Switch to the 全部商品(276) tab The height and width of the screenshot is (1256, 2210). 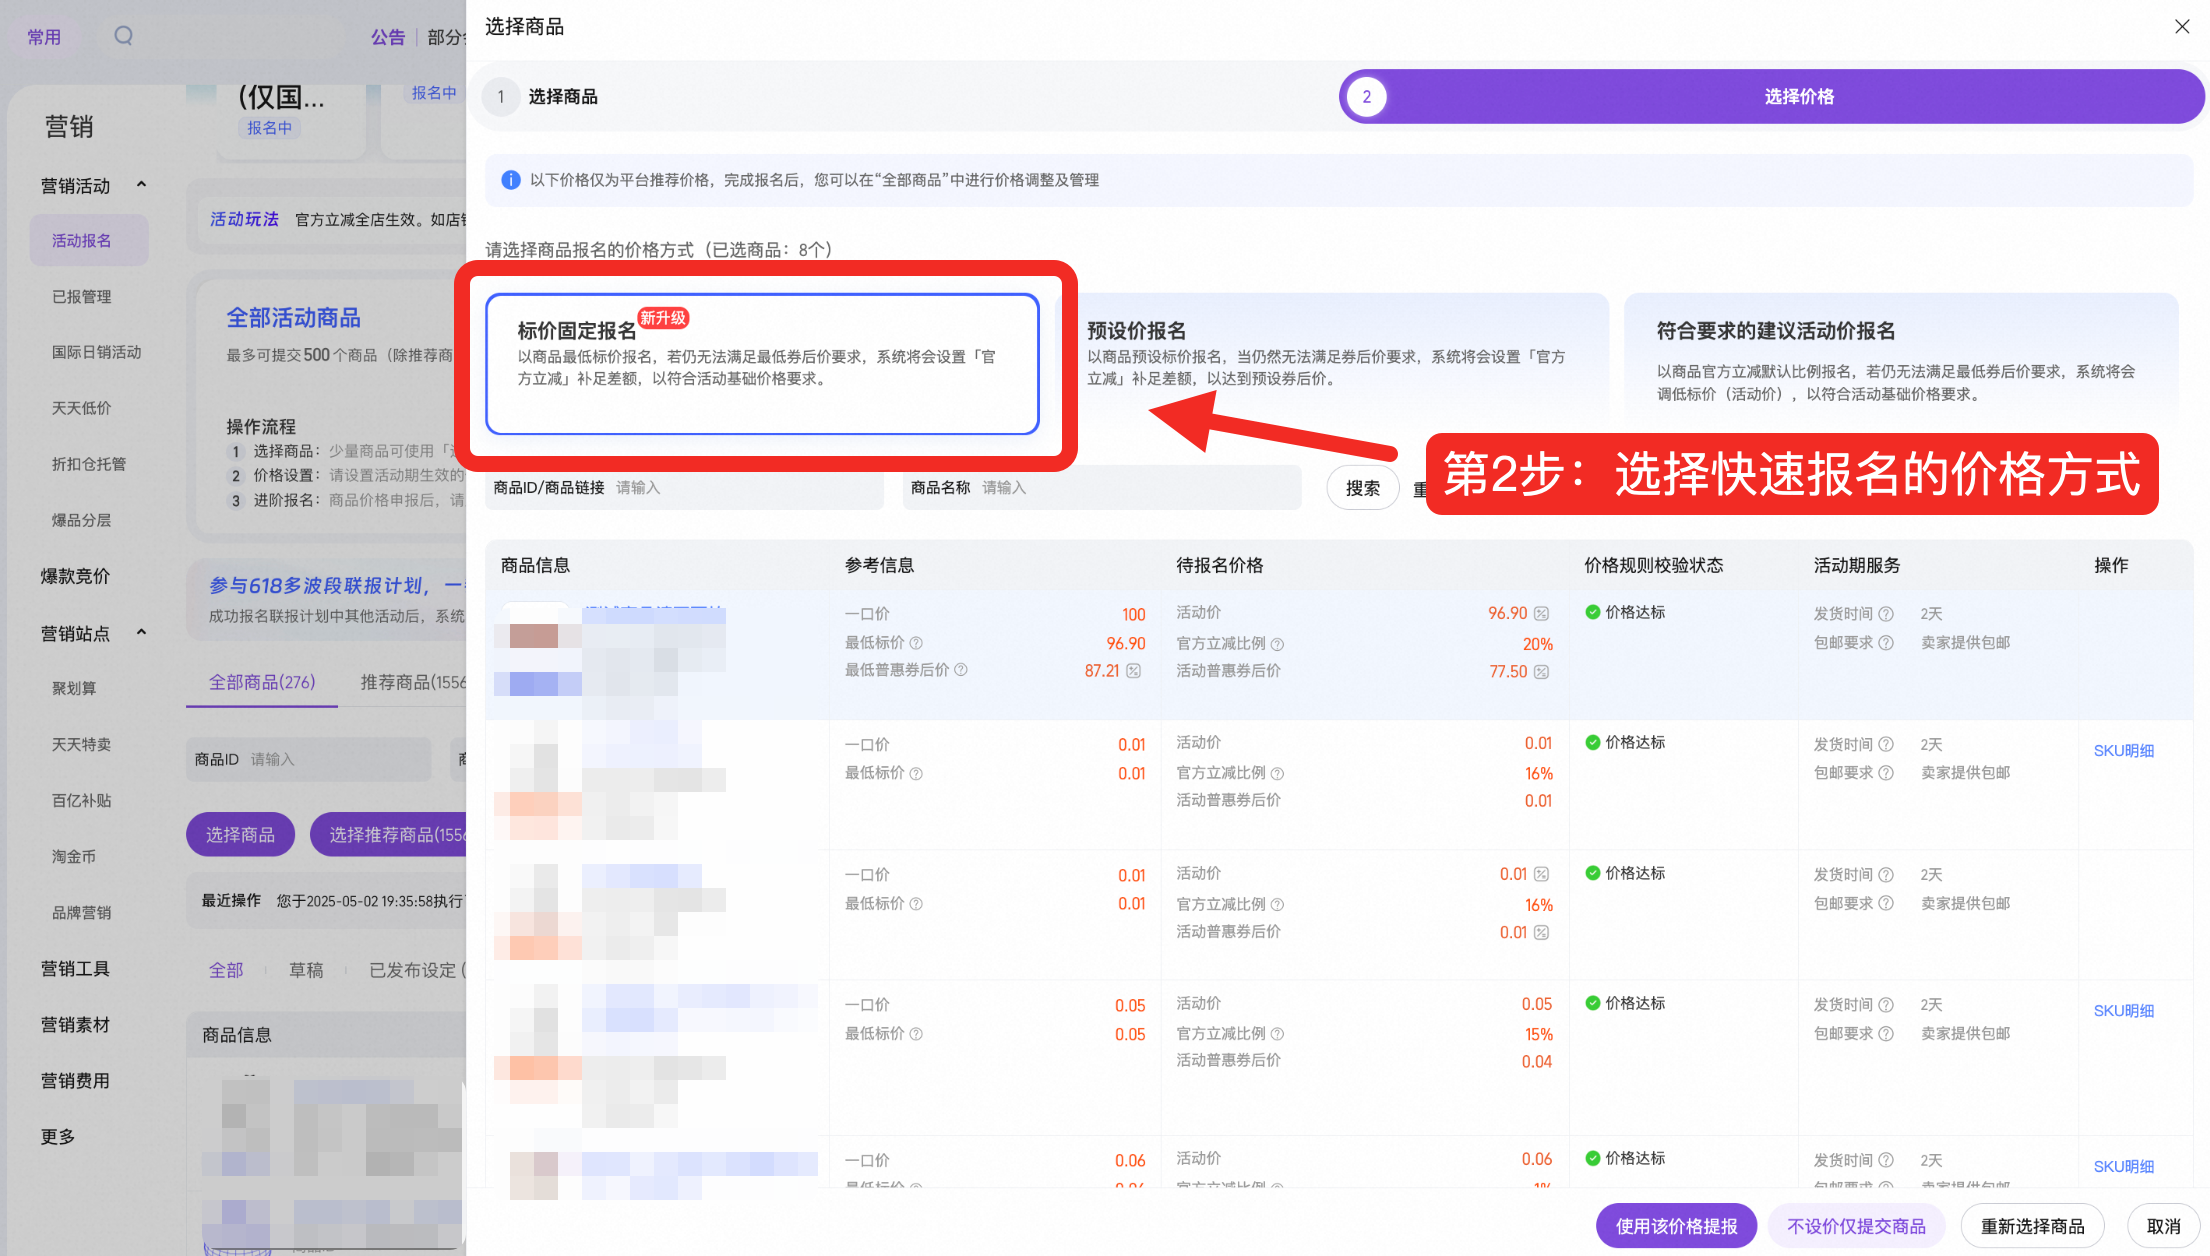(x=262, y=682)
